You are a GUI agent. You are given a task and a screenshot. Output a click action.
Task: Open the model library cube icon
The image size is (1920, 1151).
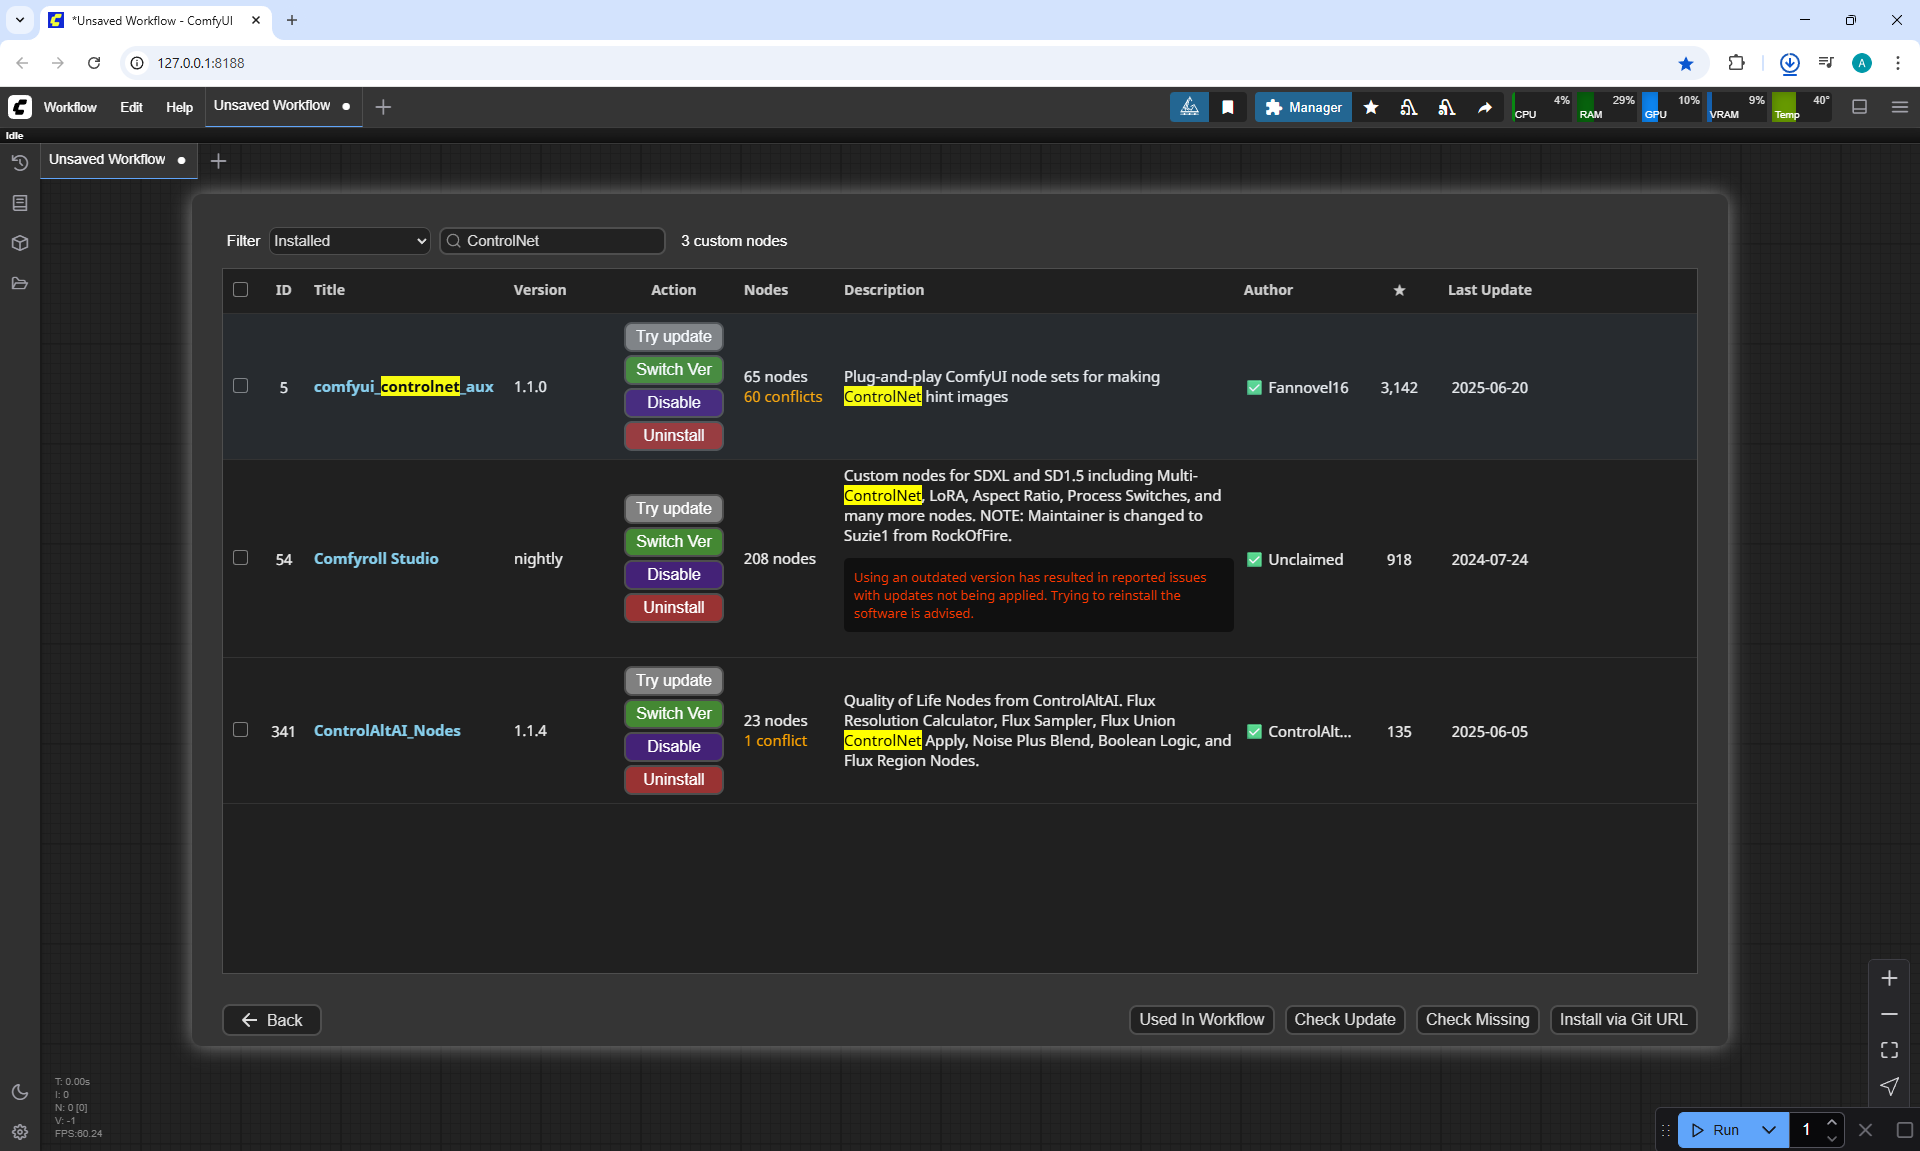19,243
